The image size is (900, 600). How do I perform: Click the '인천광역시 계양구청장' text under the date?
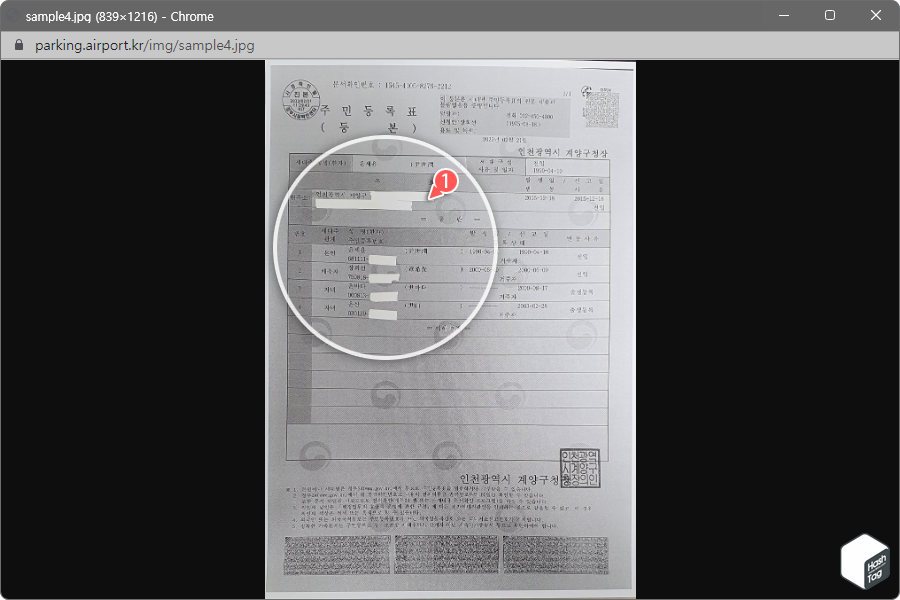[x=562, y=152]
